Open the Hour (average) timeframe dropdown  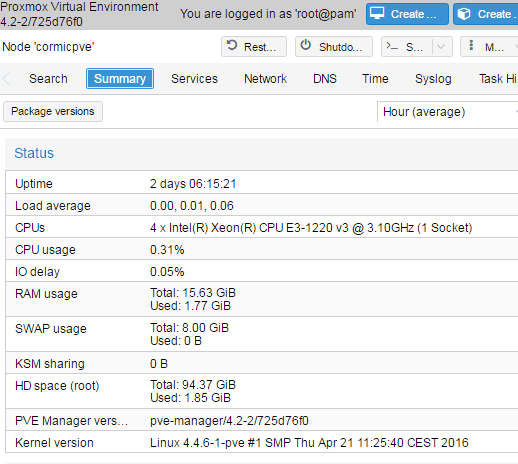[x=448, y=112]
